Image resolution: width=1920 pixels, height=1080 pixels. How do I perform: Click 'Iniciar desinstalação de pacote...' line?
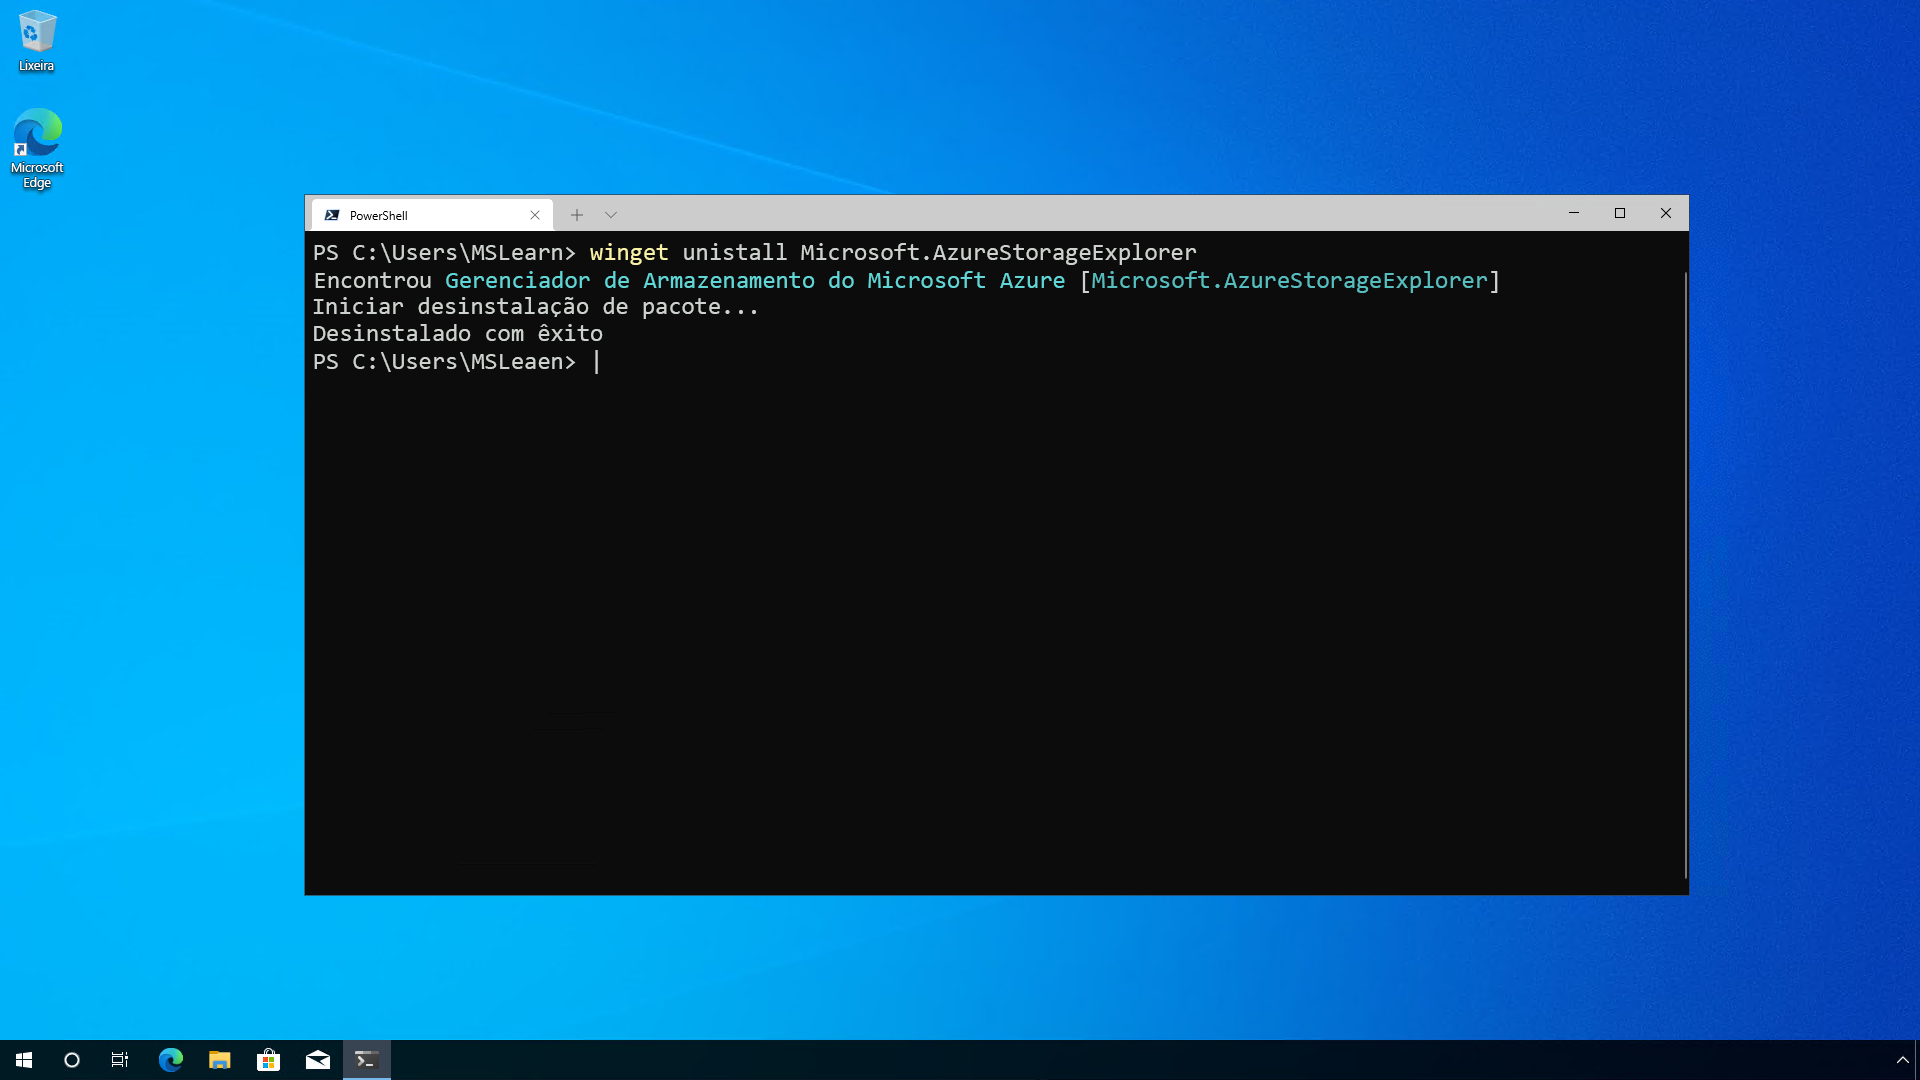click(536, 307)
